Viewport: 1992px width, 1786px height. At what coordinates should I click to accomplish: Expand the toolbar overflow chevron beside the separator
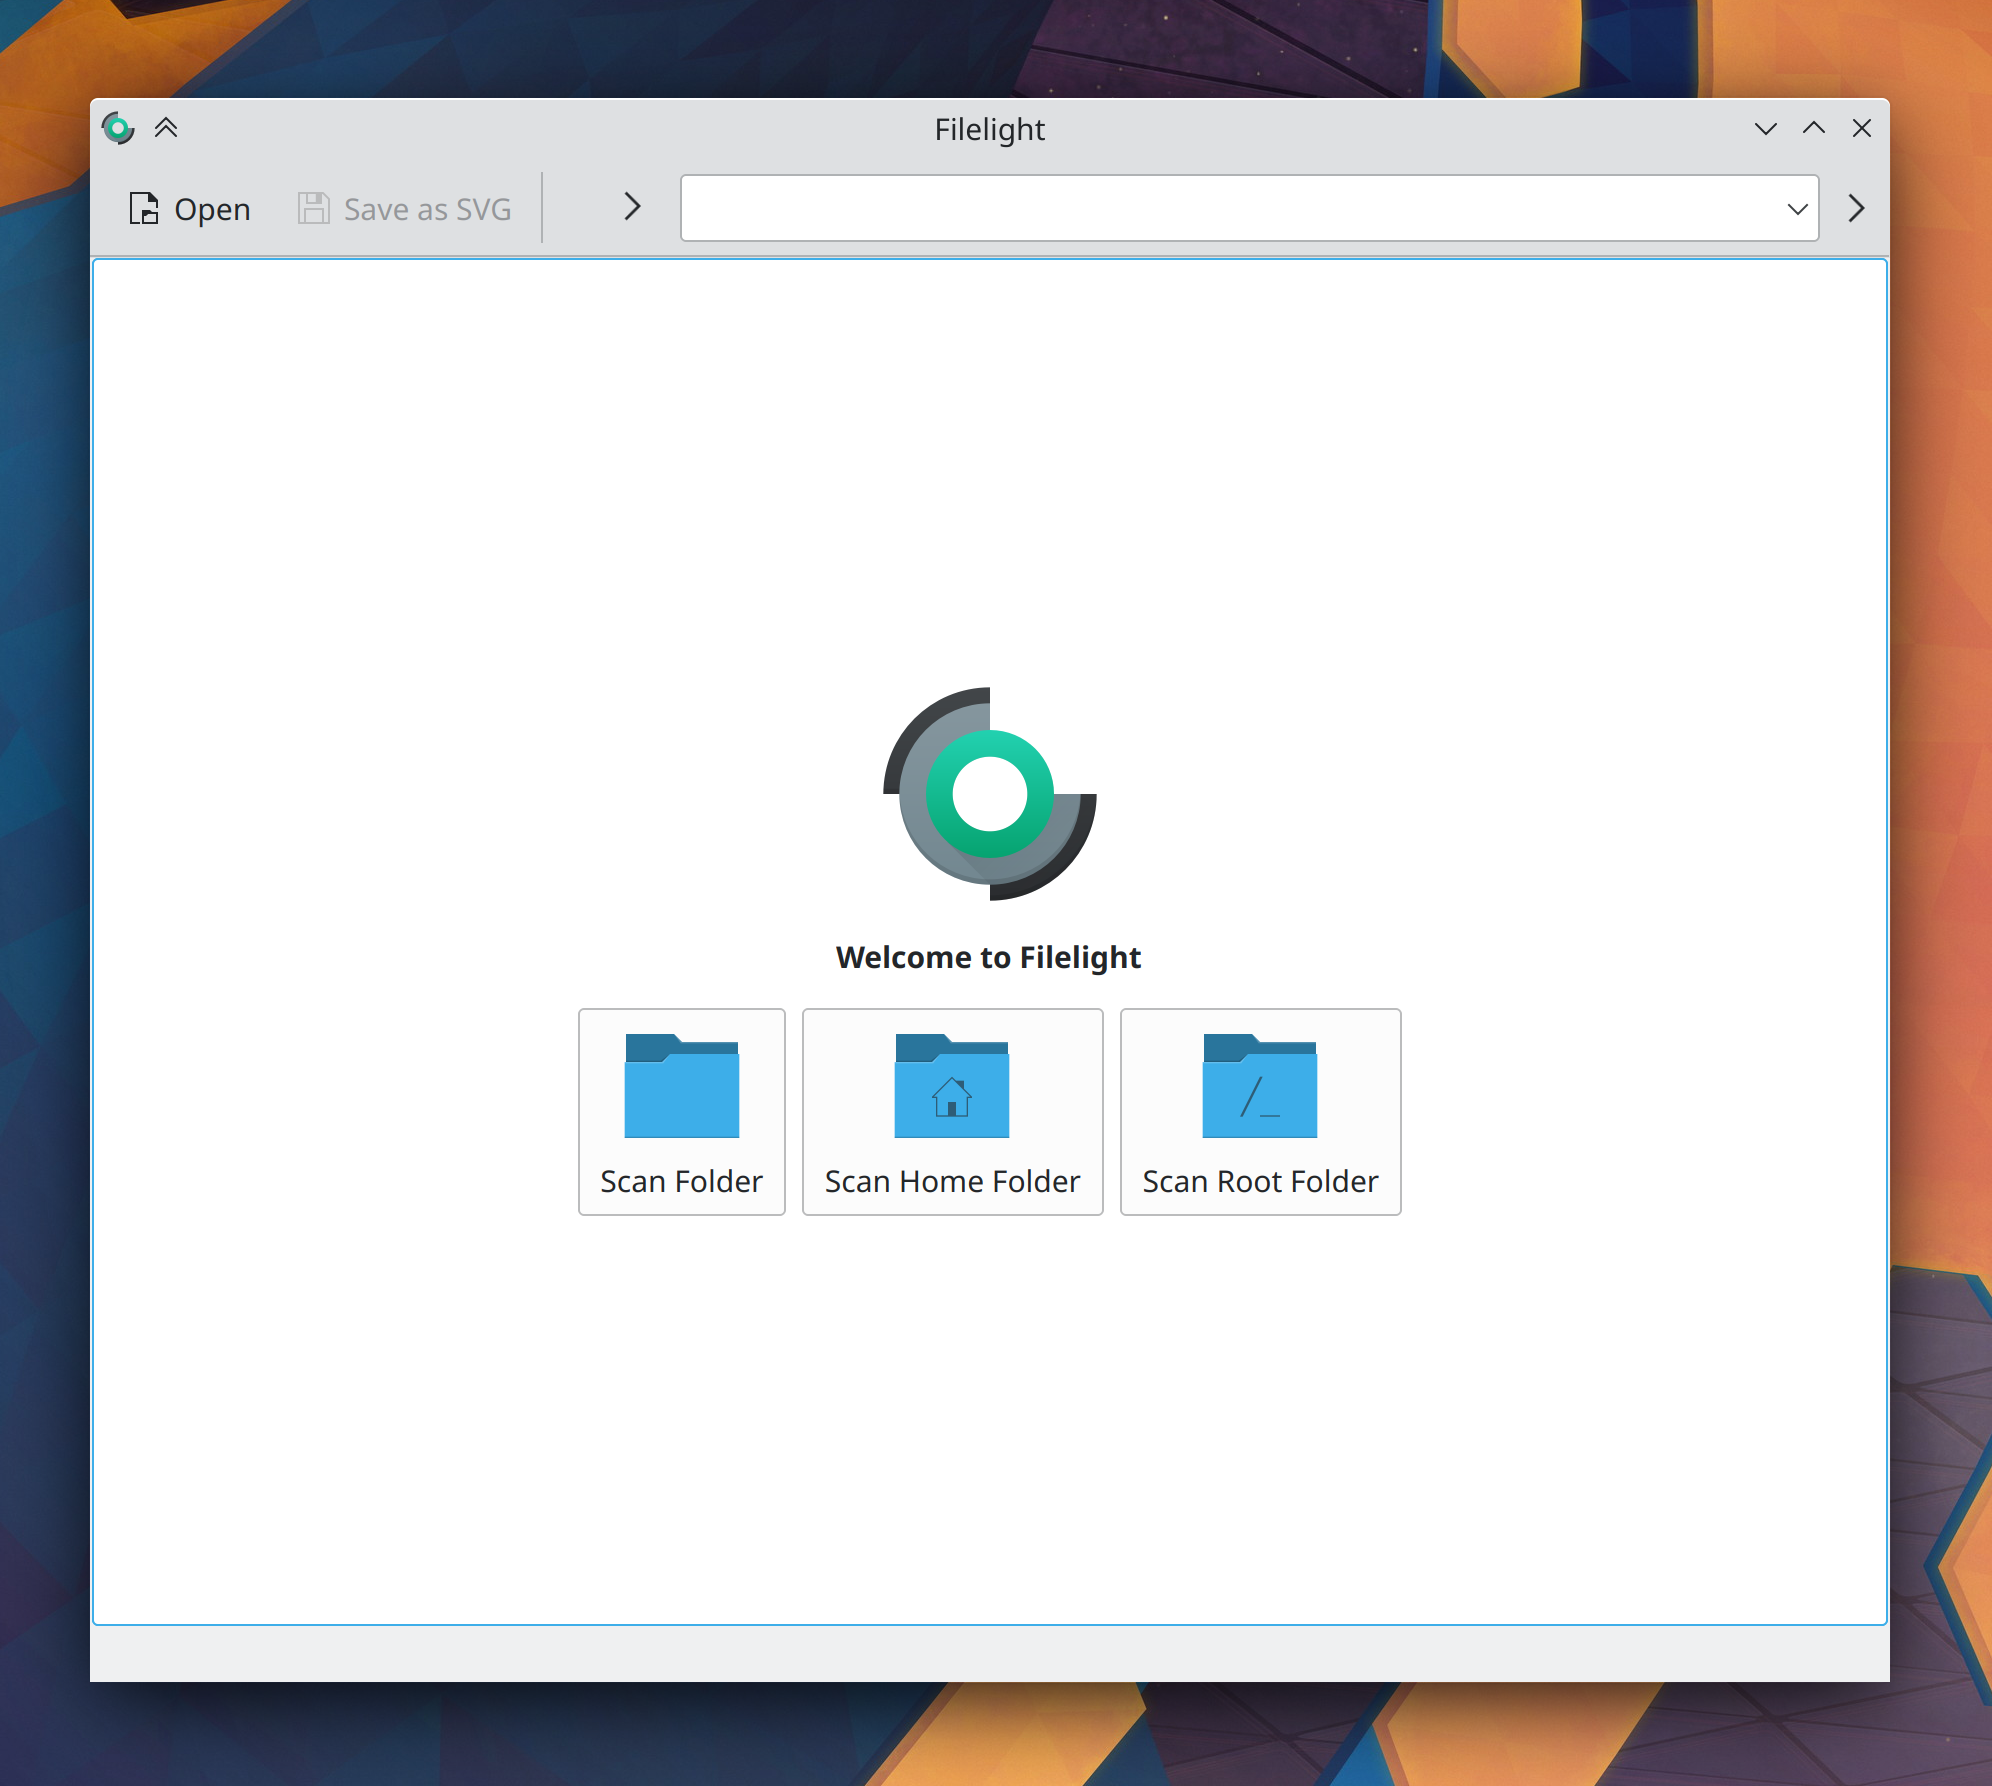coord(632,207)
